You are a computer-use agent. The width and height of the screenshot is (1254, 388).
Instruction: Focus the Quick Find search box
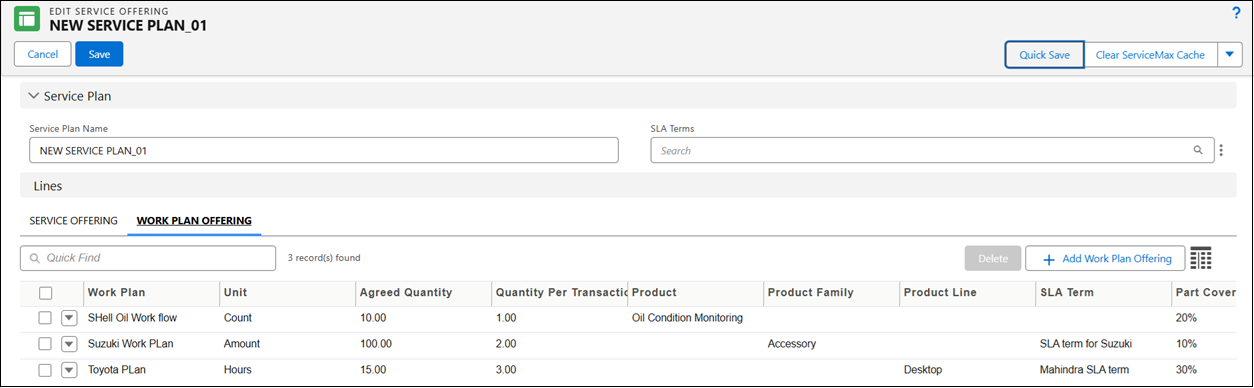(x=148, y=258)
